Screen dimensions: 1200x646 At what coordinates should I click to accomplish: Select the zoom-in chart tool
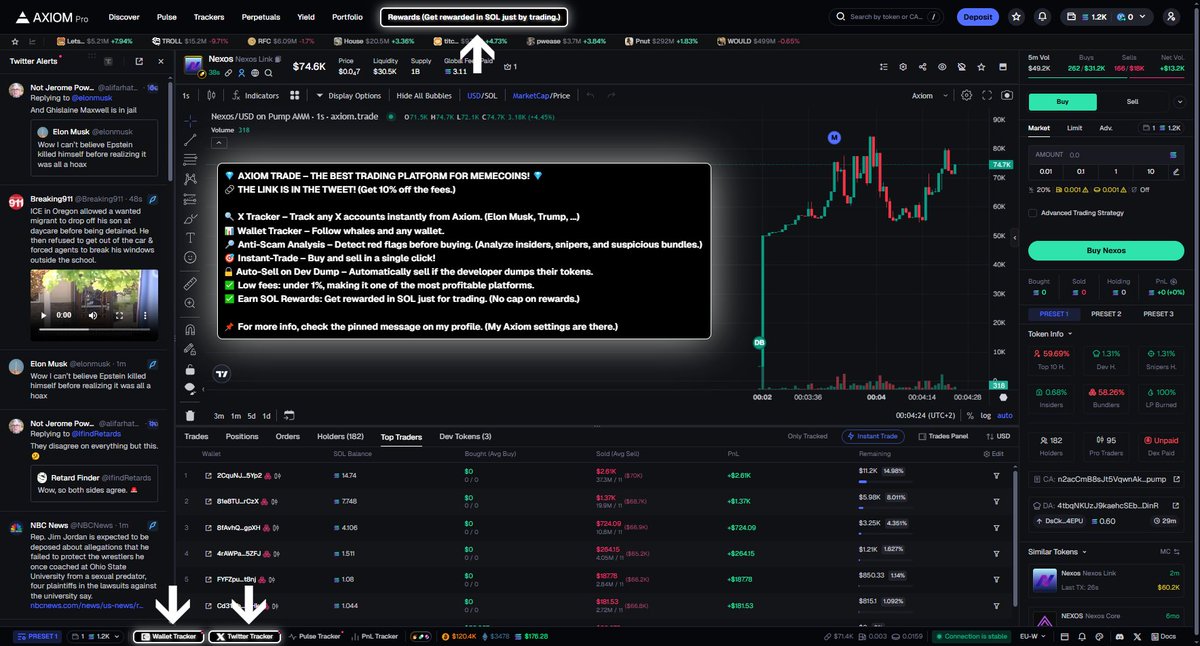pos(191,303)
